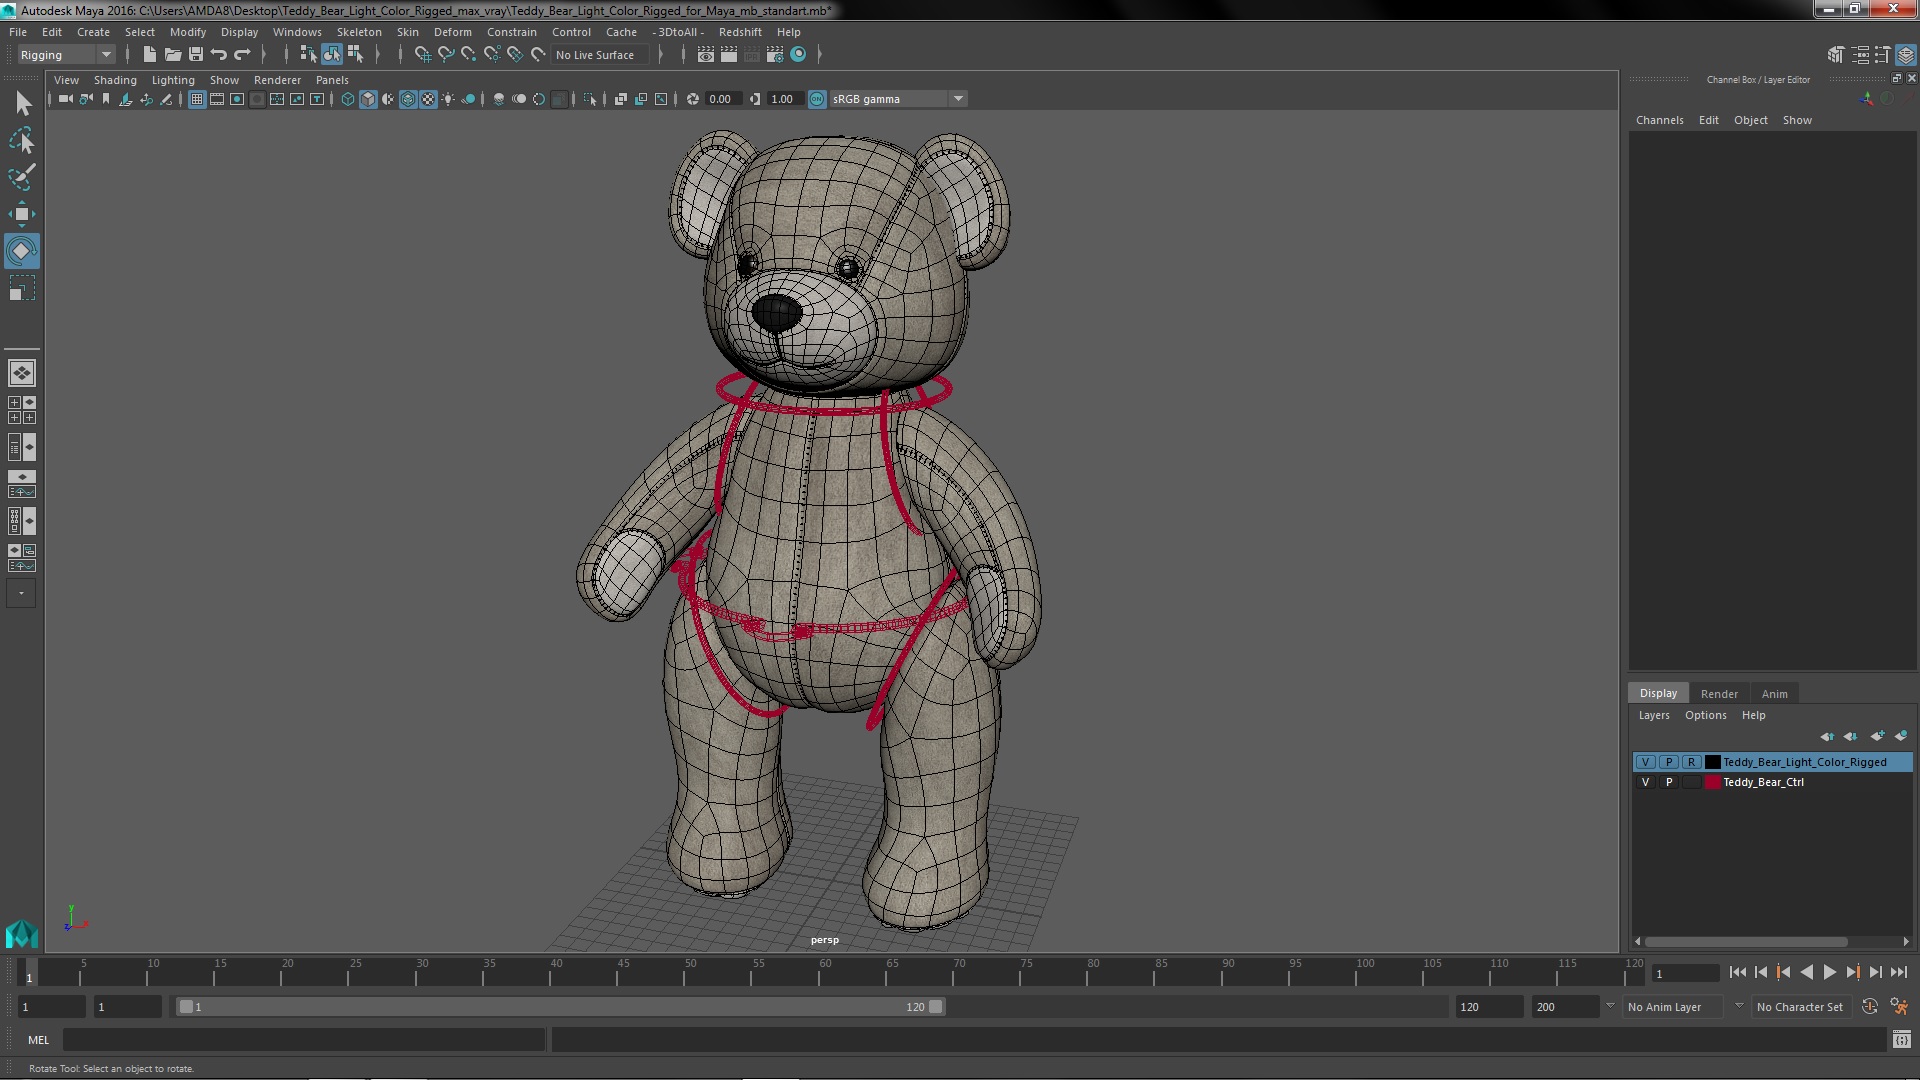Enable use all lights in viewport
1920x1080 pixels.
tap(449, 99)
